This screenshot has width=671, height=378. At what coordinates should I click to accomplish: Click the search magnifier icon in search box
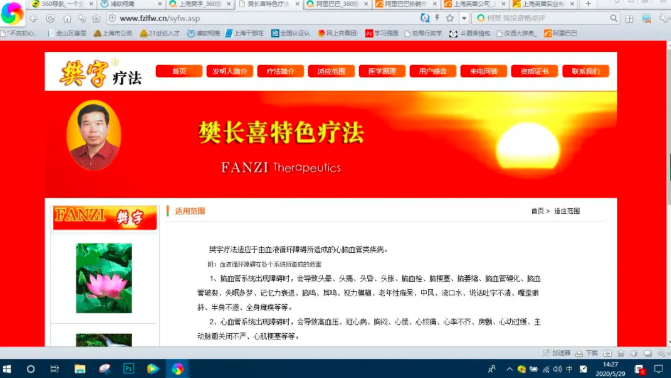tap(613, 18)
